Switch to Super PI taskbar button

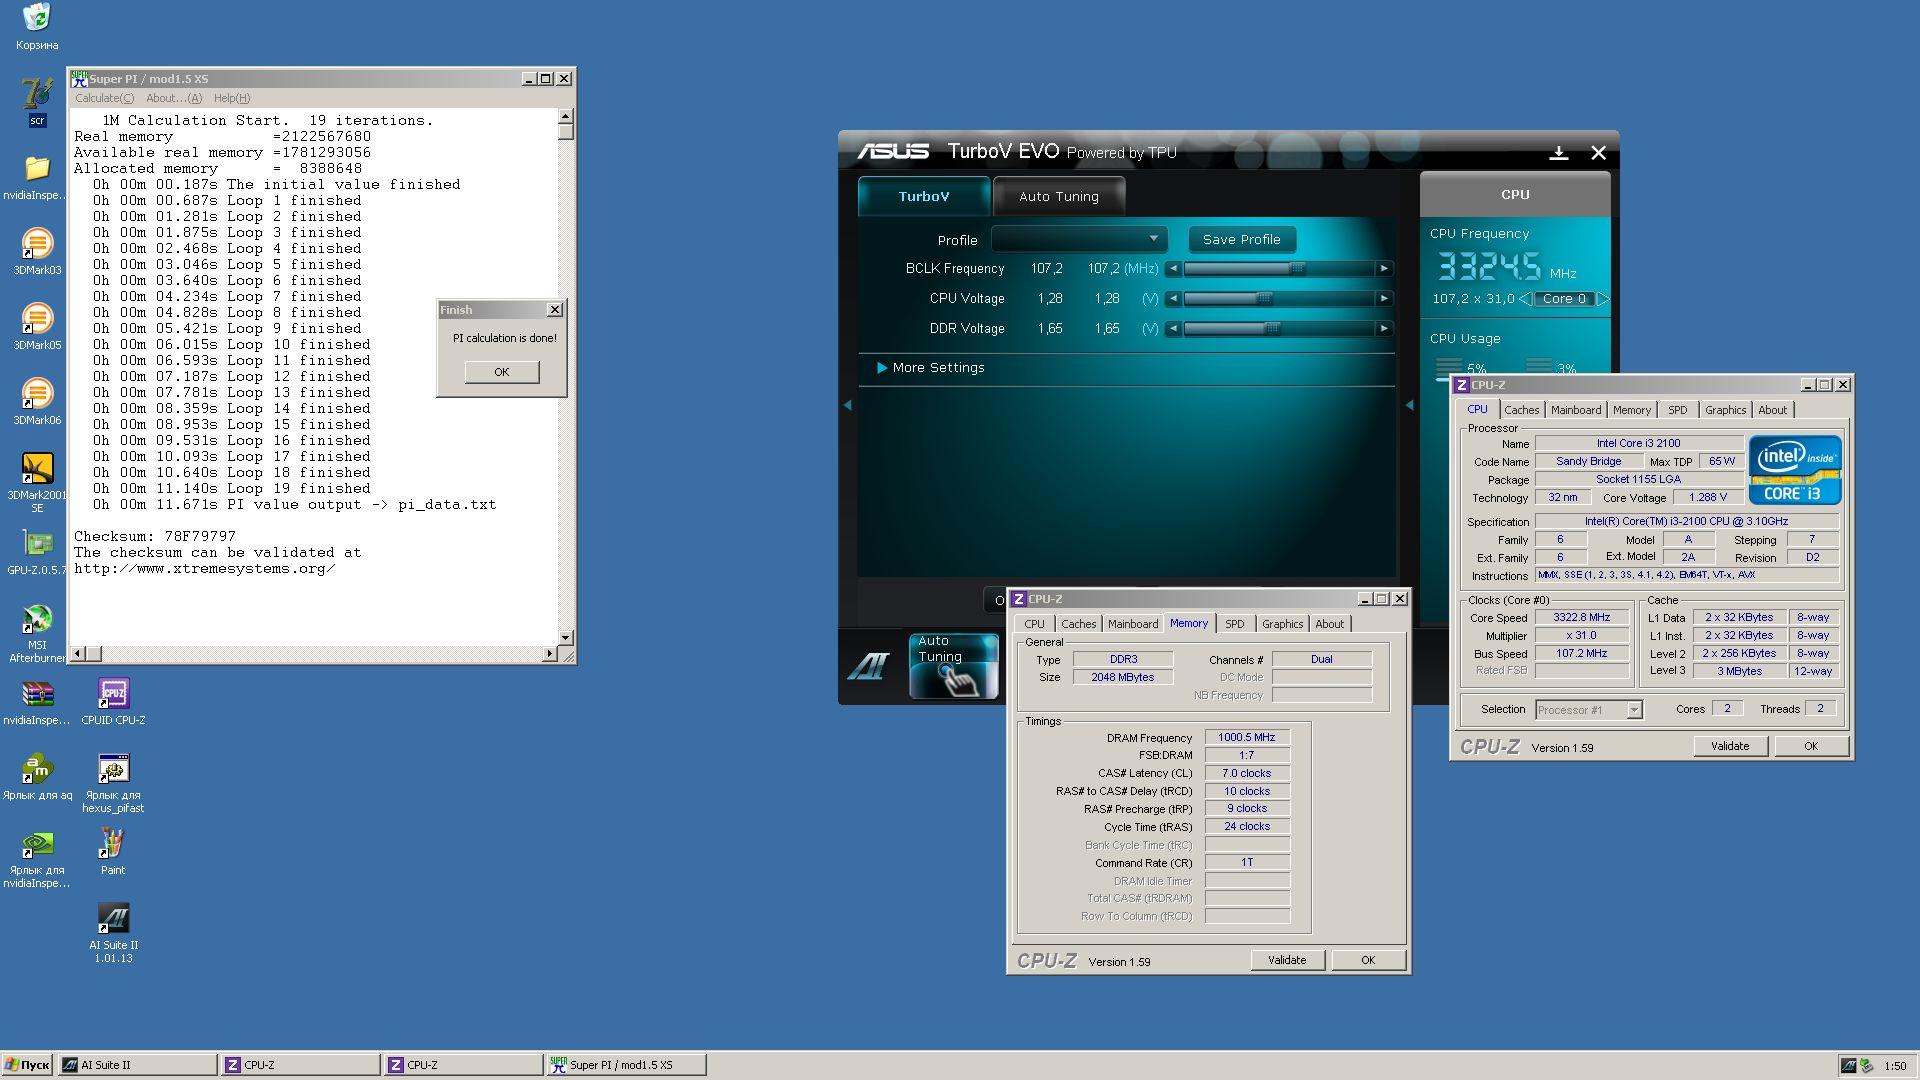point(626,1065)
